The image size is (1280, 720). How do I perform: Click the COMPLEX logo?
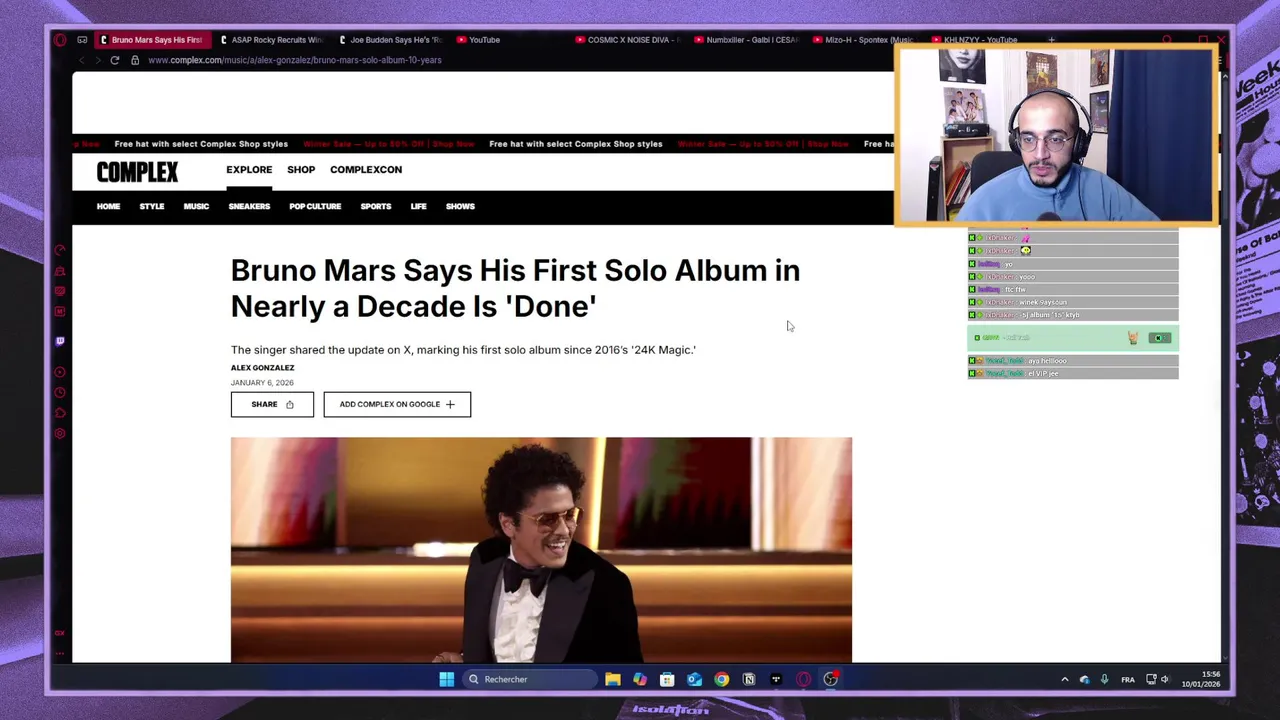(137, 172)
